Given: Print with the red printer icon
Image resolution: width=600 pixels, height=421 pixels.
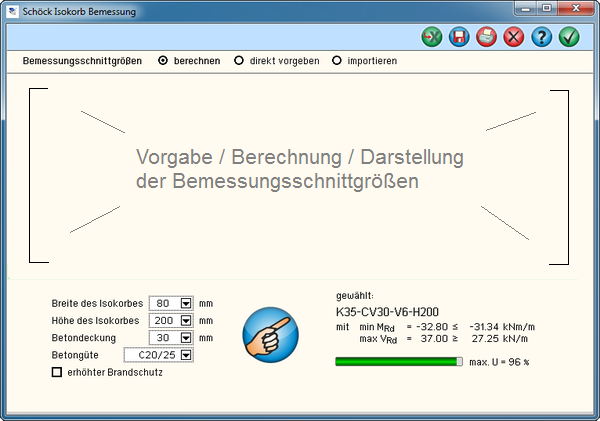Looking at the screenshot, I should [x=486, y=38].
